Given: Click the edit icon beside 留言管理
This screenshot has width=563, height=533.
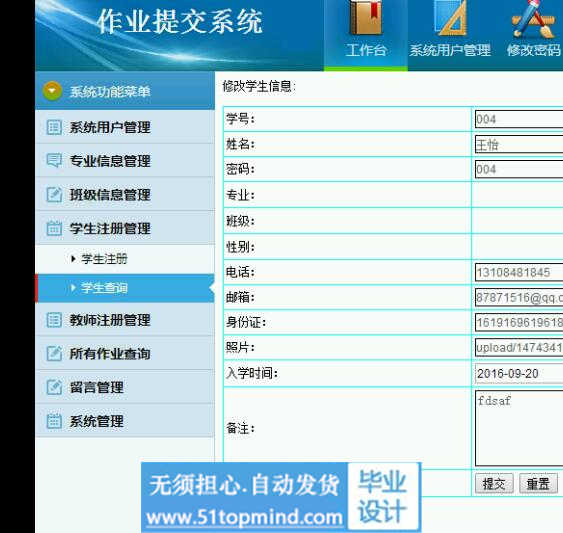Looking at the screenshot, I should tap(54, 387).
